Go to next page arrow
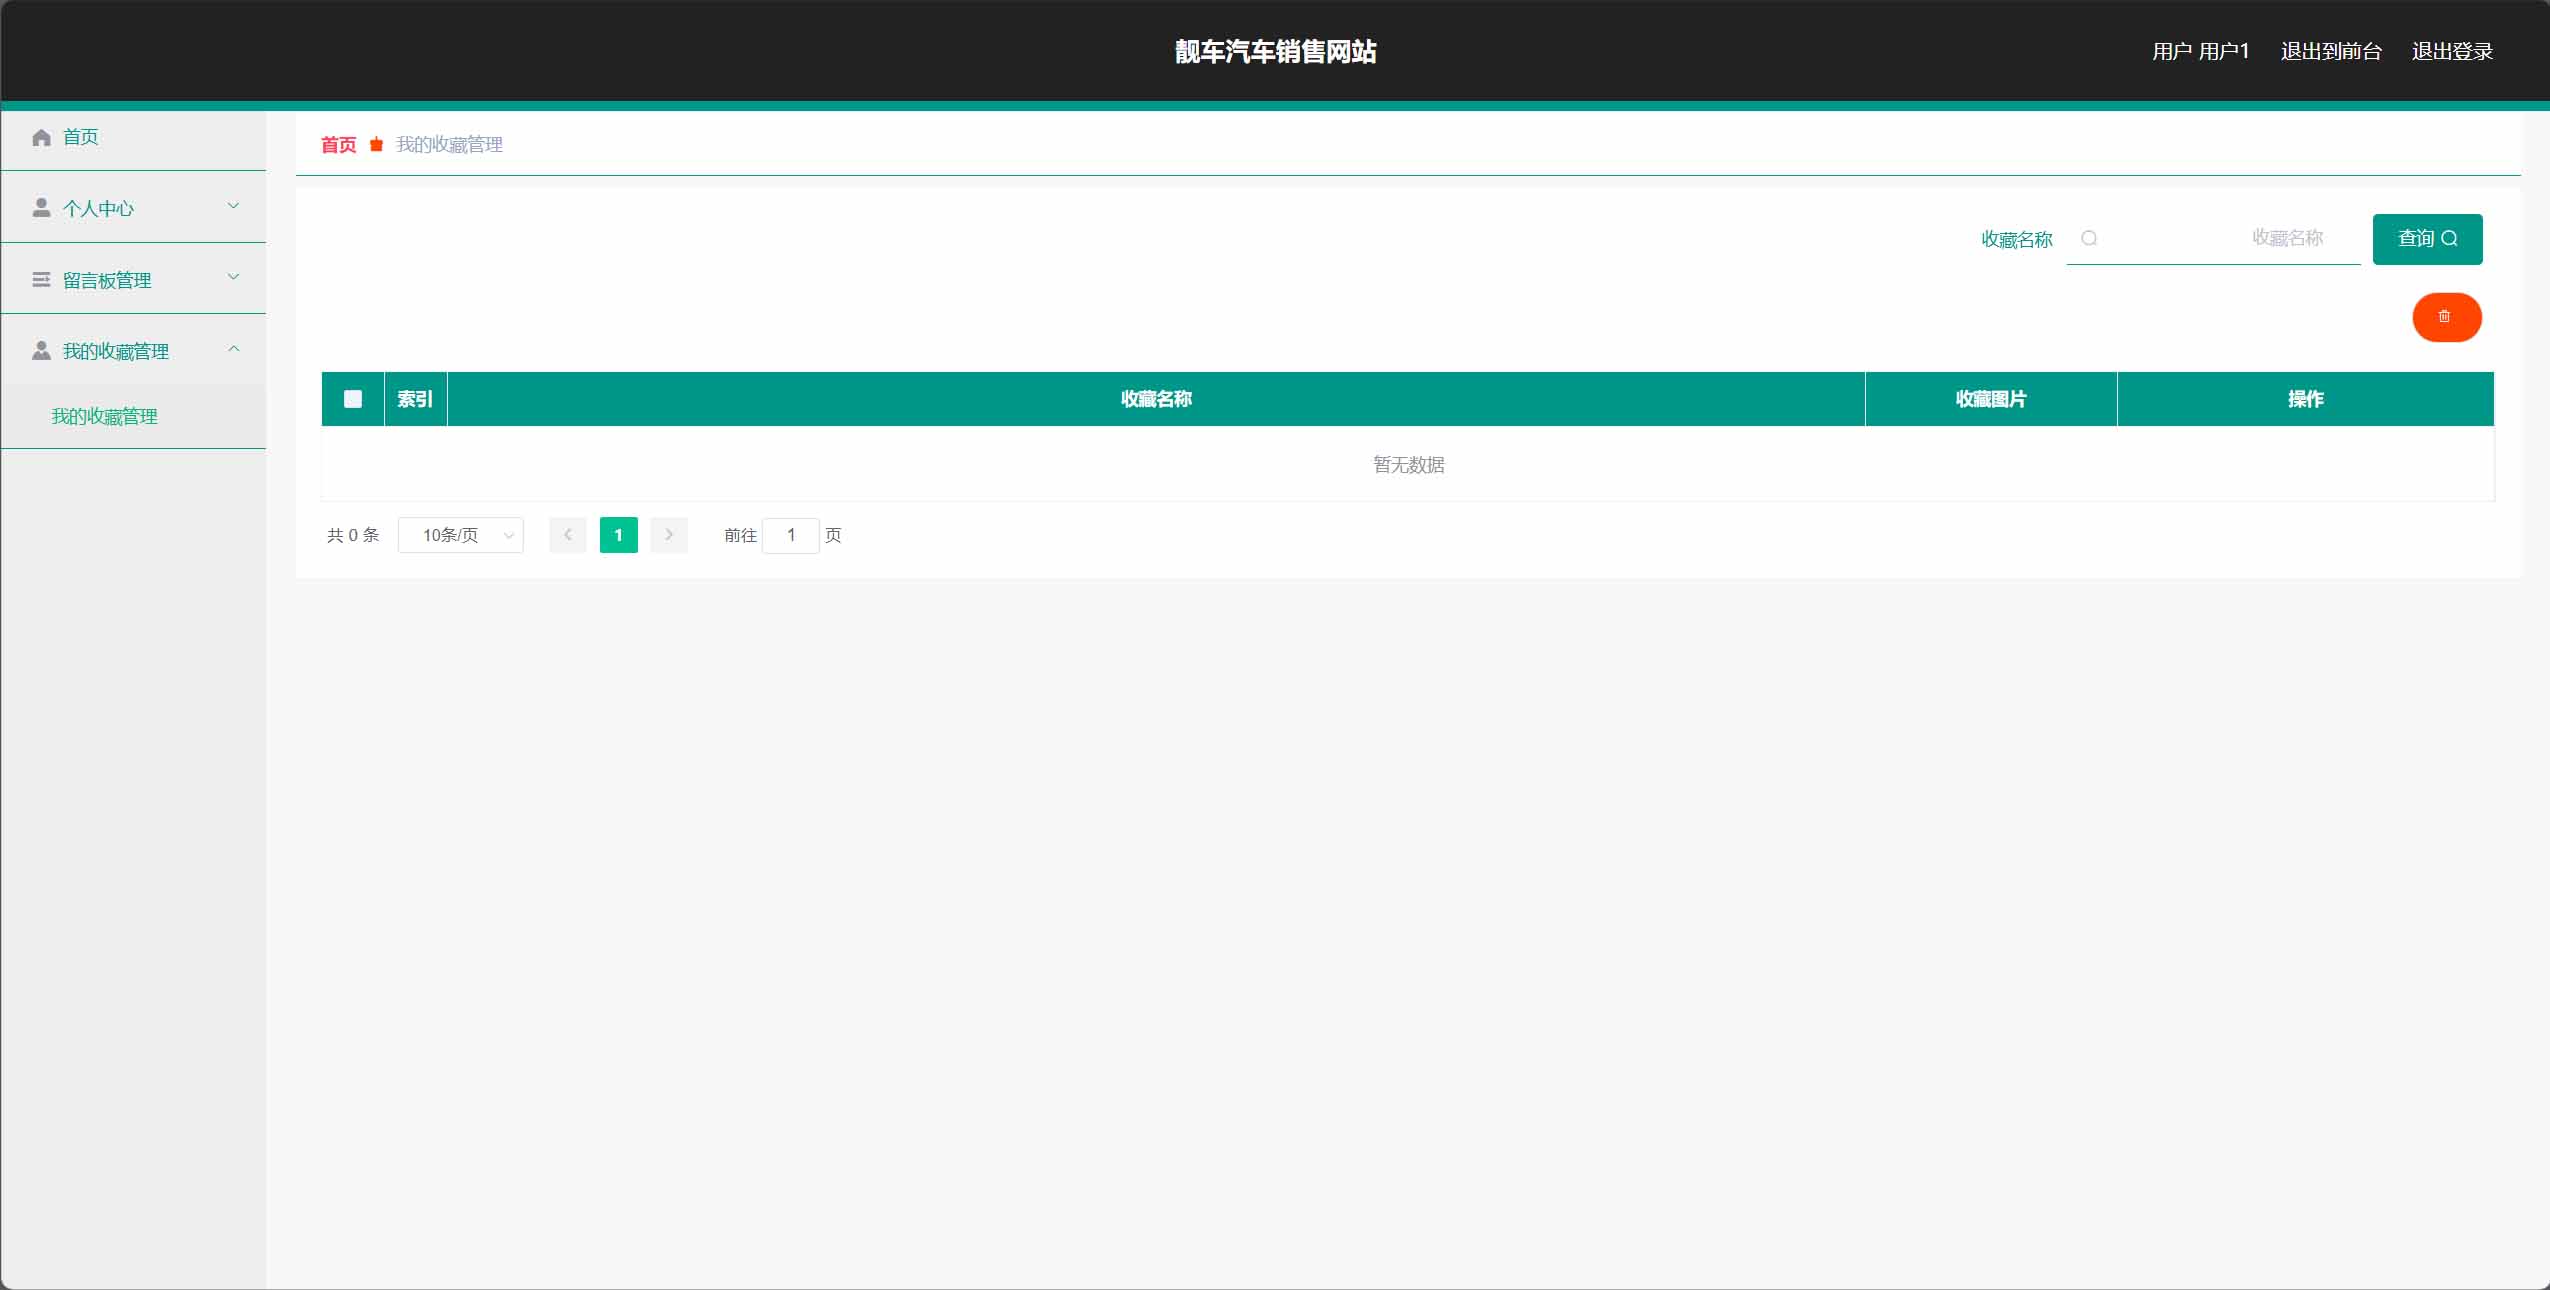The height and width of the screenshot is (1290, 2550). (x=669, y=535)
